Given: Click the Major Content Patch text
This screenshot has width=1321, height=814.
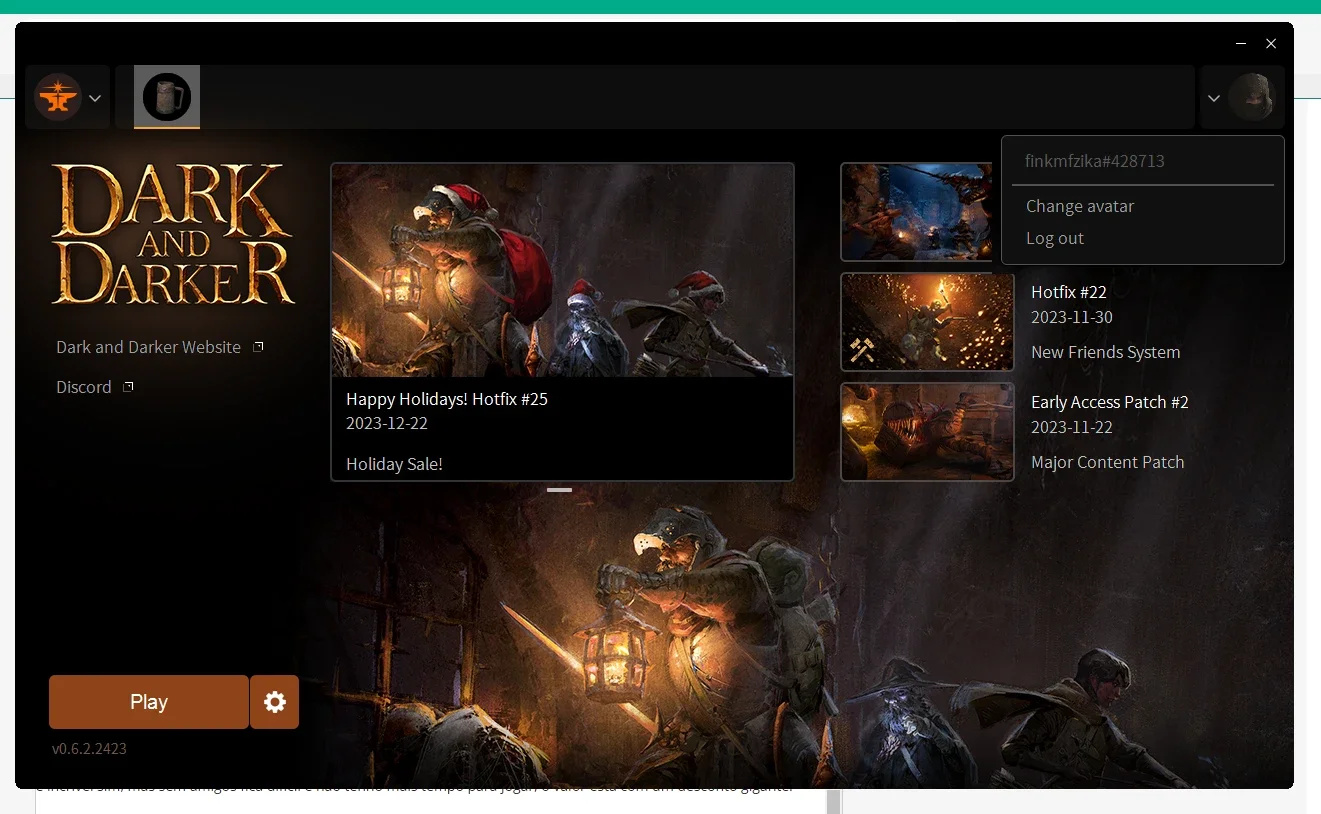Looking at the screenshot, I should (1108, 462).
